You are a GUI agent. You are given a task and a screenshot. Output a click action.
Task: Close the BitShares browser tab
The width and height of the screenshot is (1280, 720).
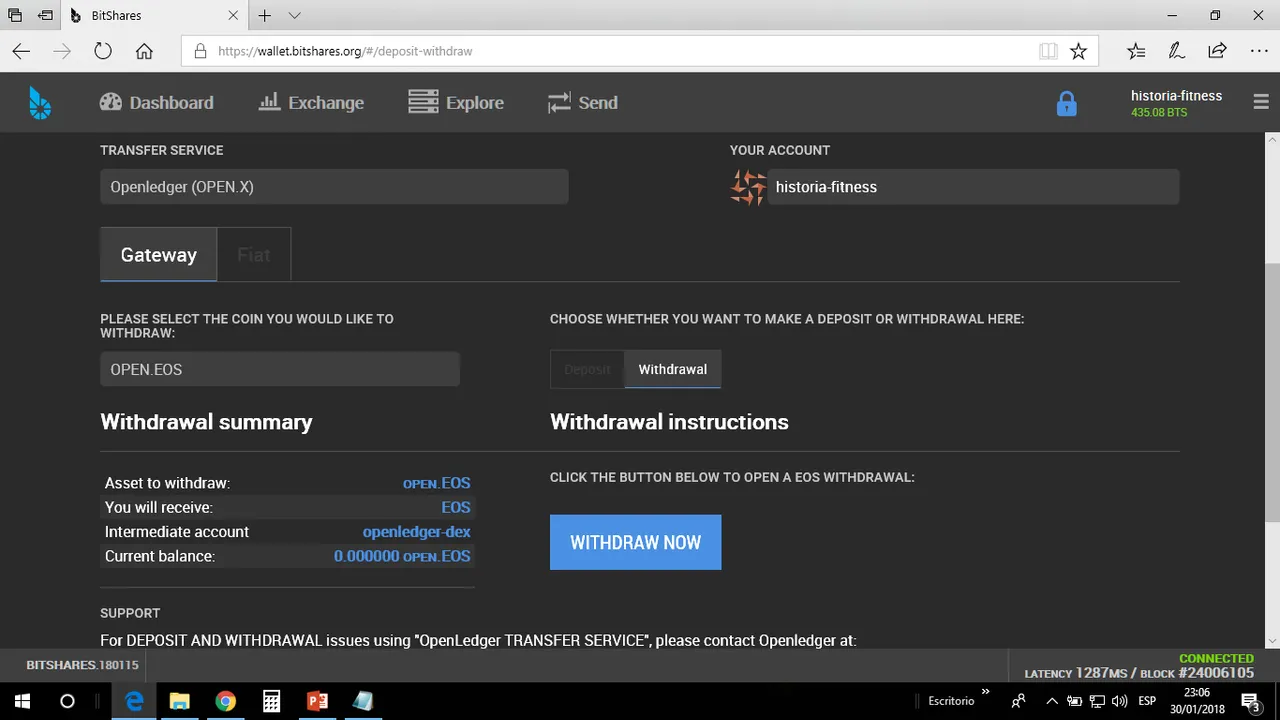(233, 16)
